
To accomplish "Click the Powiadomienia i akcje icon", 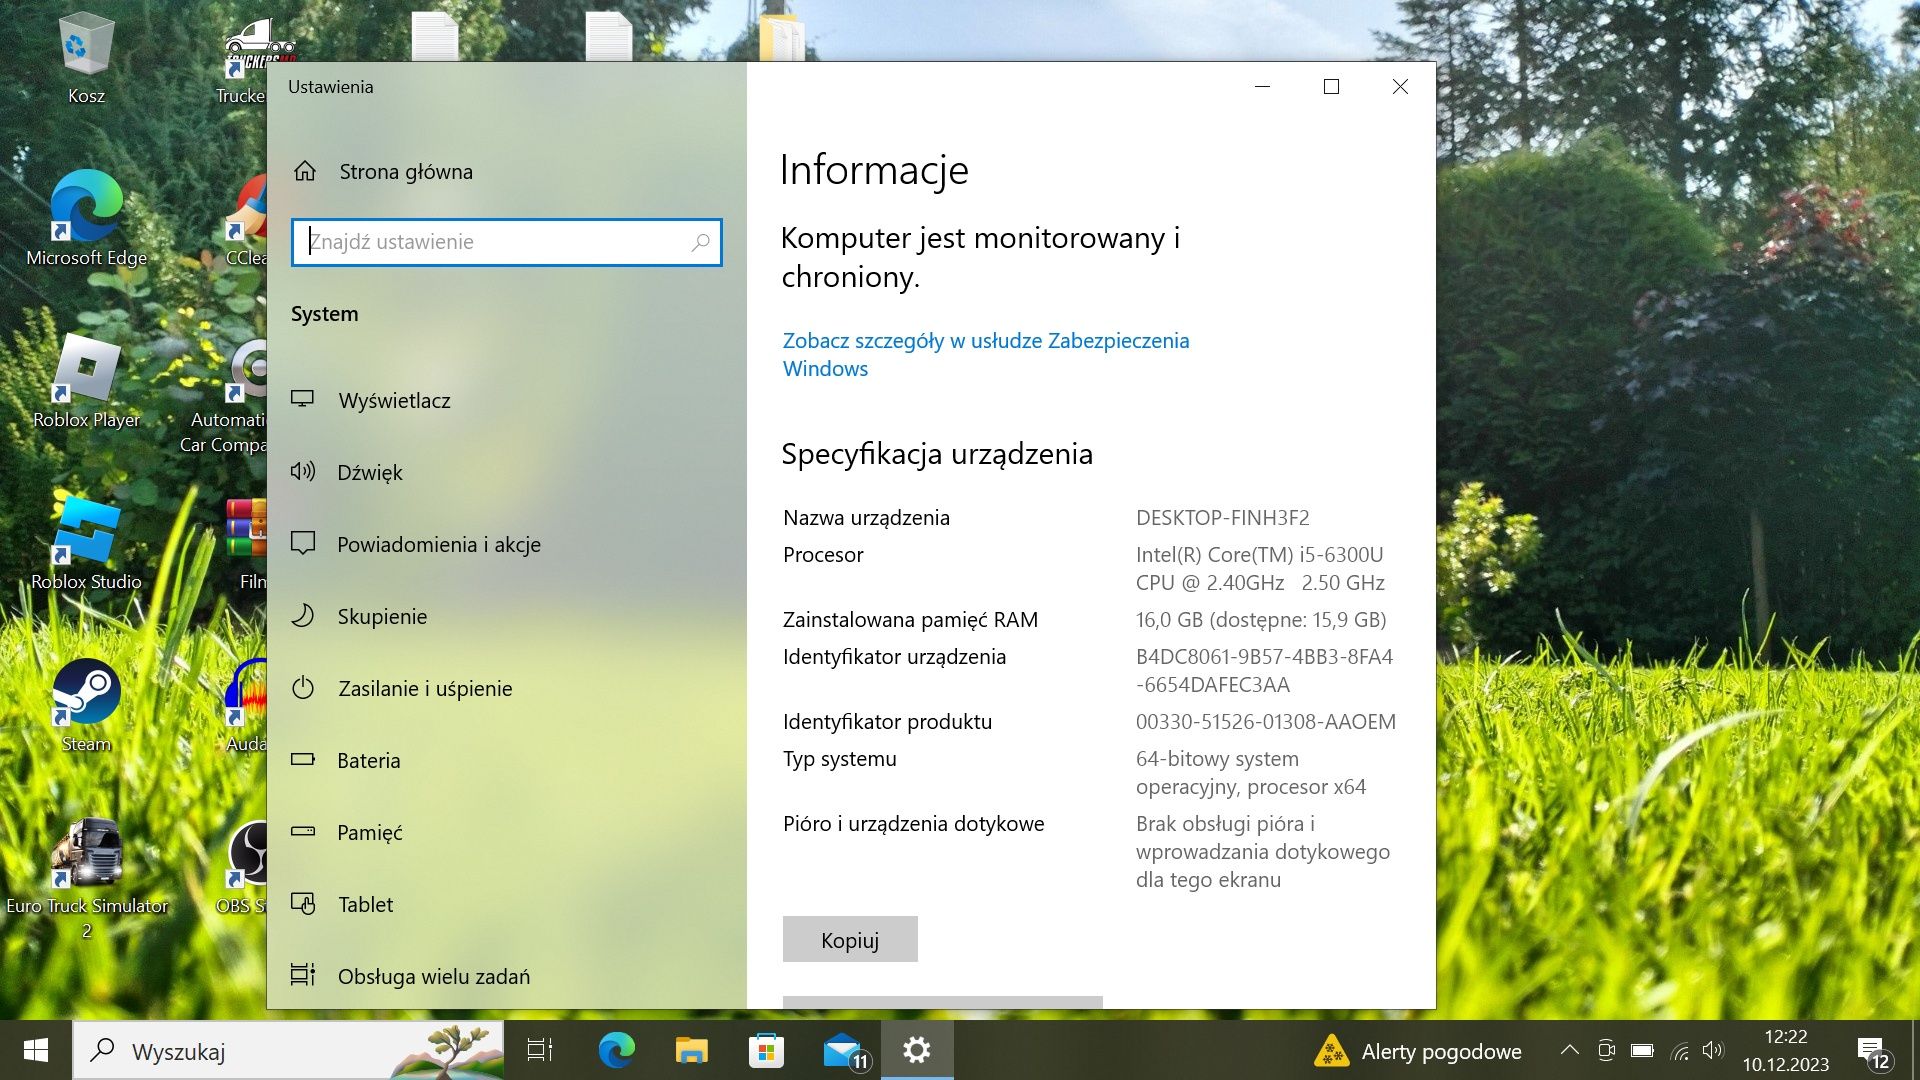I will point(302,543).
